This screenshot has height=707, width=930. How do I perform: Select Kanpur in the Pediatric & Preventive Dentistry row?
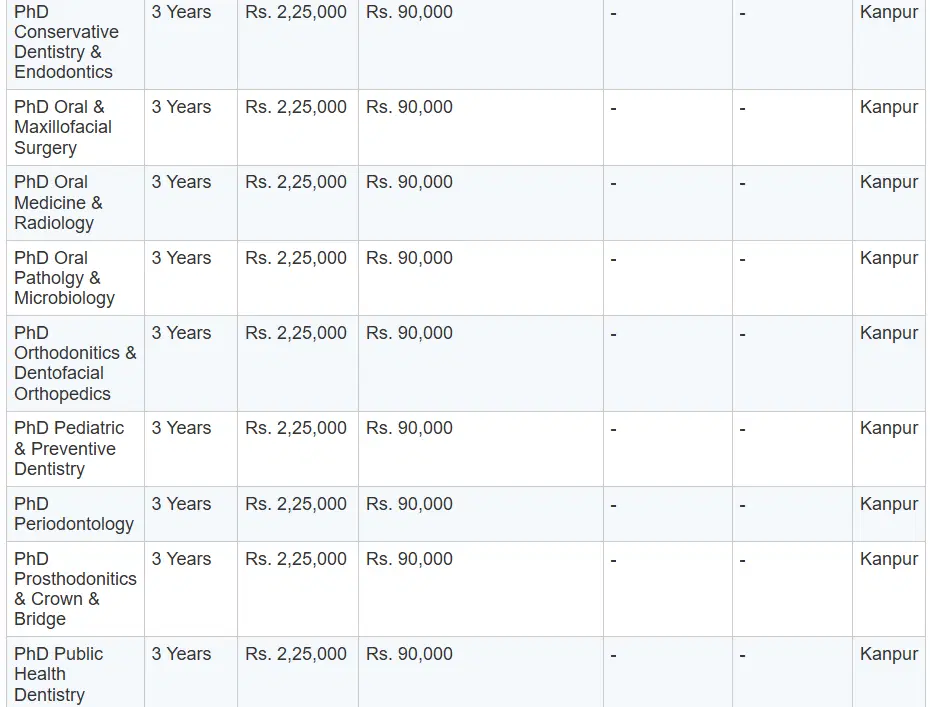(888, 428)
